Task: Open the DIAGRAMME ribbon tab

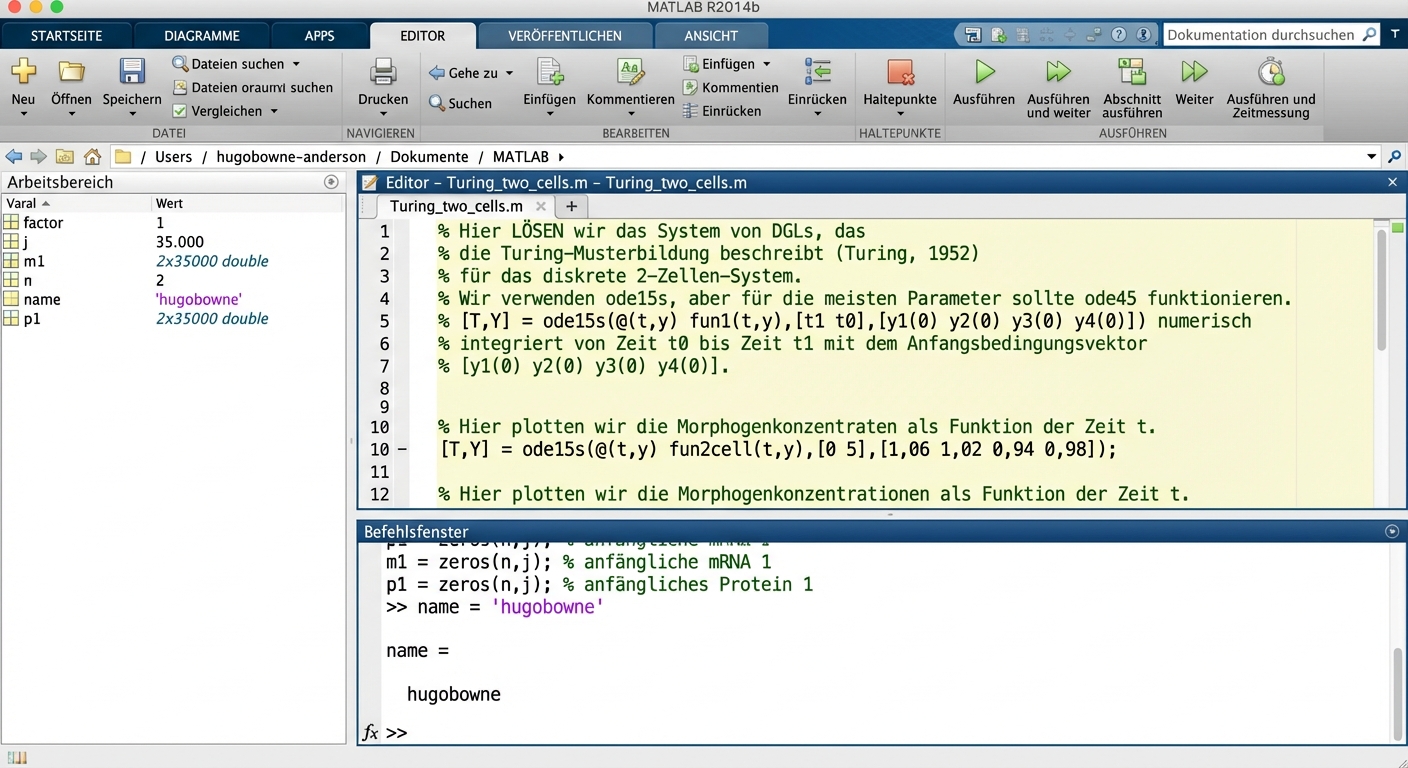Action: coord(202,35)
